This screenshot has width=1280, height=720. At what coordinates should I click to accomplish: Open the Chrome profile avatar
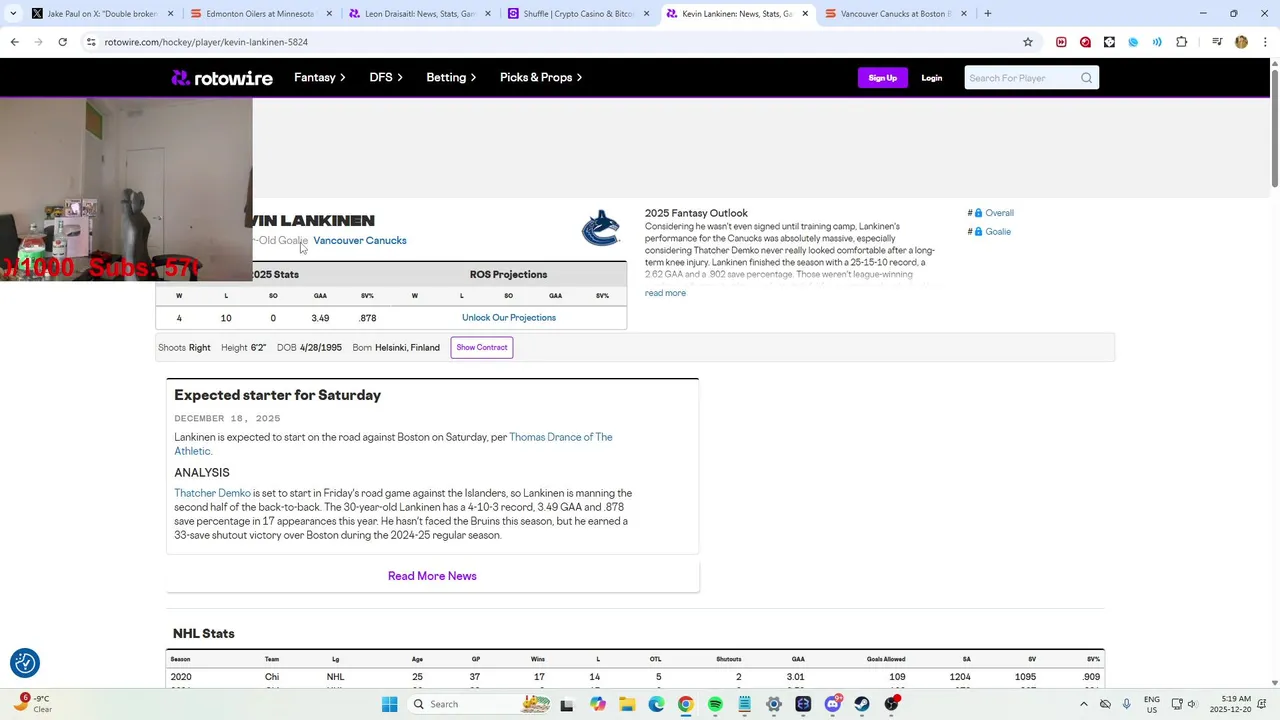coord(1241,42)
